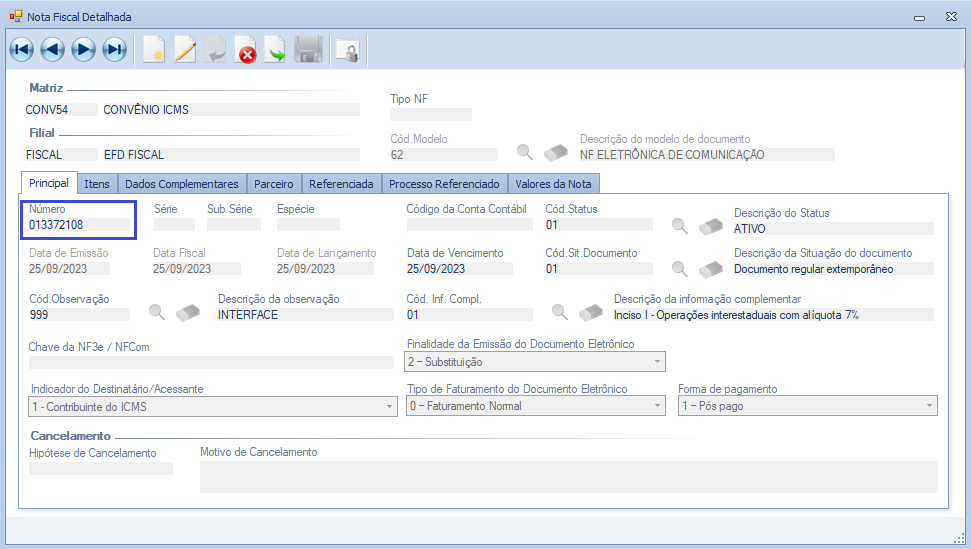Go to the first record
The width and height of the screenshot is (971, 549).
point(22,49)
